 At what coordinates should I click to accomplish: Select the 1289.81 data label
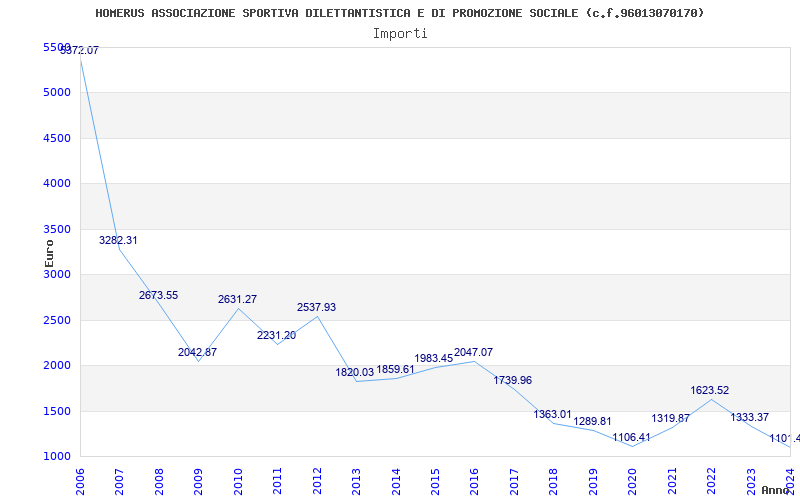tap(592, 421)
